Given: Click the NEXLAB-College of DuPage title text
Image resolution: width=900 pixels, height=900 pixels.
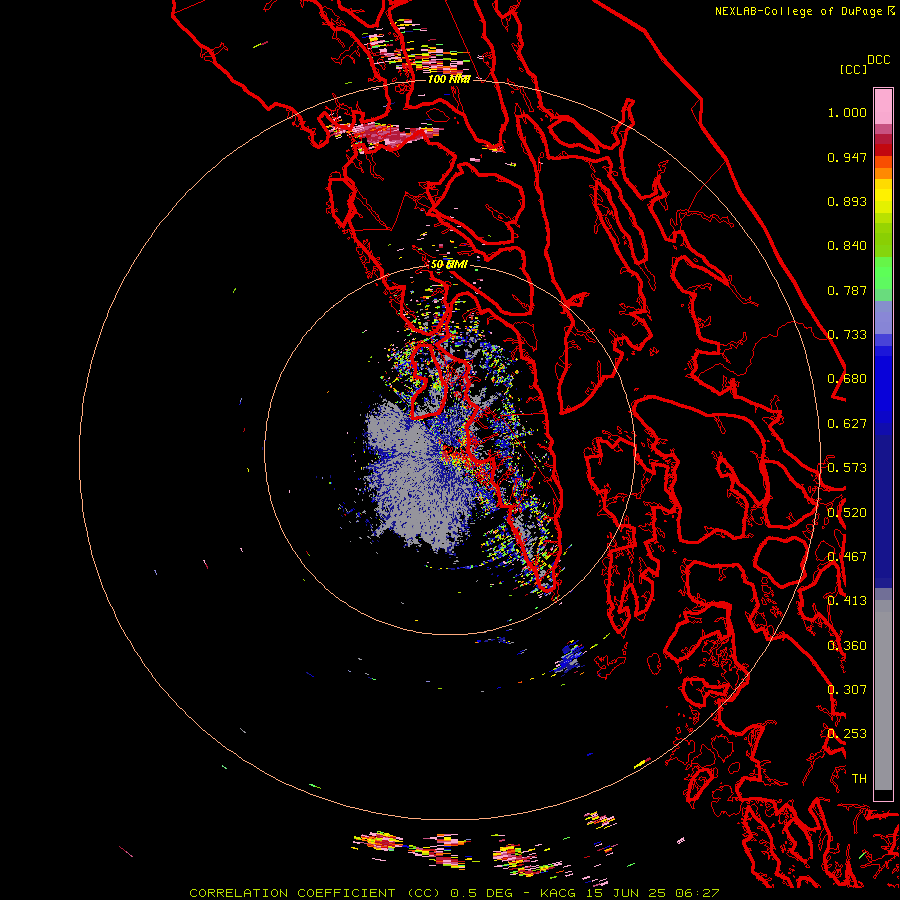Looking at the screenshot, I should [x=804, y=11].
